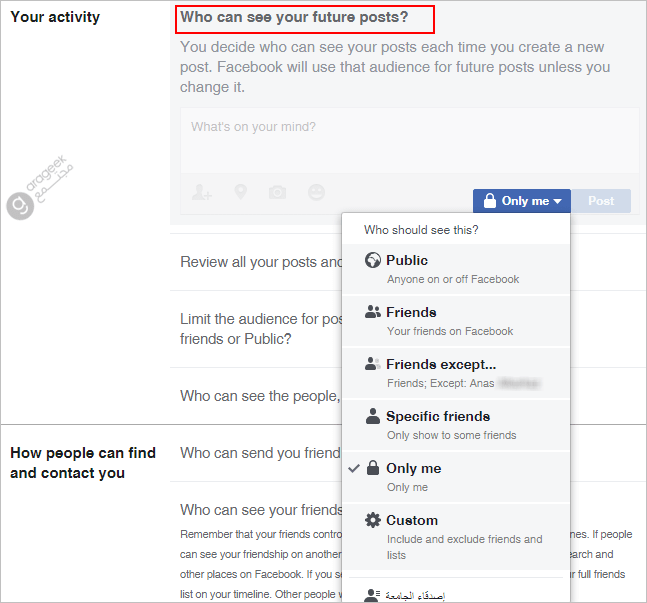Click How people can find and contact you heading
Screen dimensions: 647x603
tap(83, 463)
